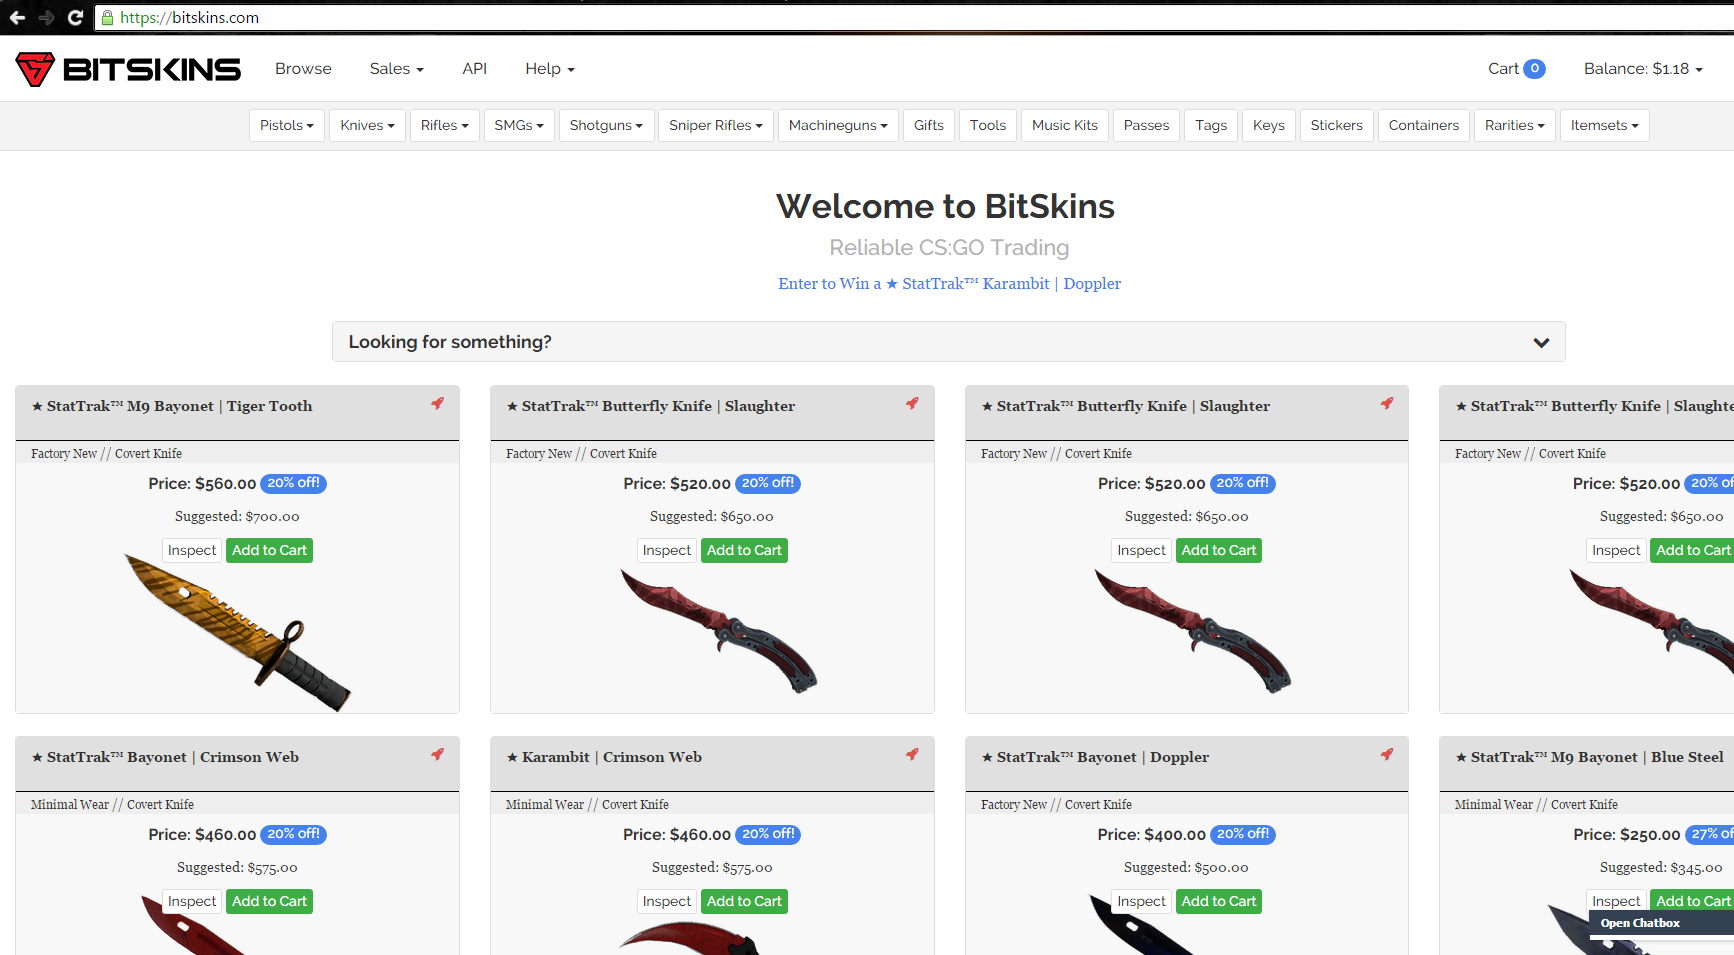Inspect the M9 Bayonet Tiger Tooth
Screen dimensions: 1734x955
tap(192, 551)
